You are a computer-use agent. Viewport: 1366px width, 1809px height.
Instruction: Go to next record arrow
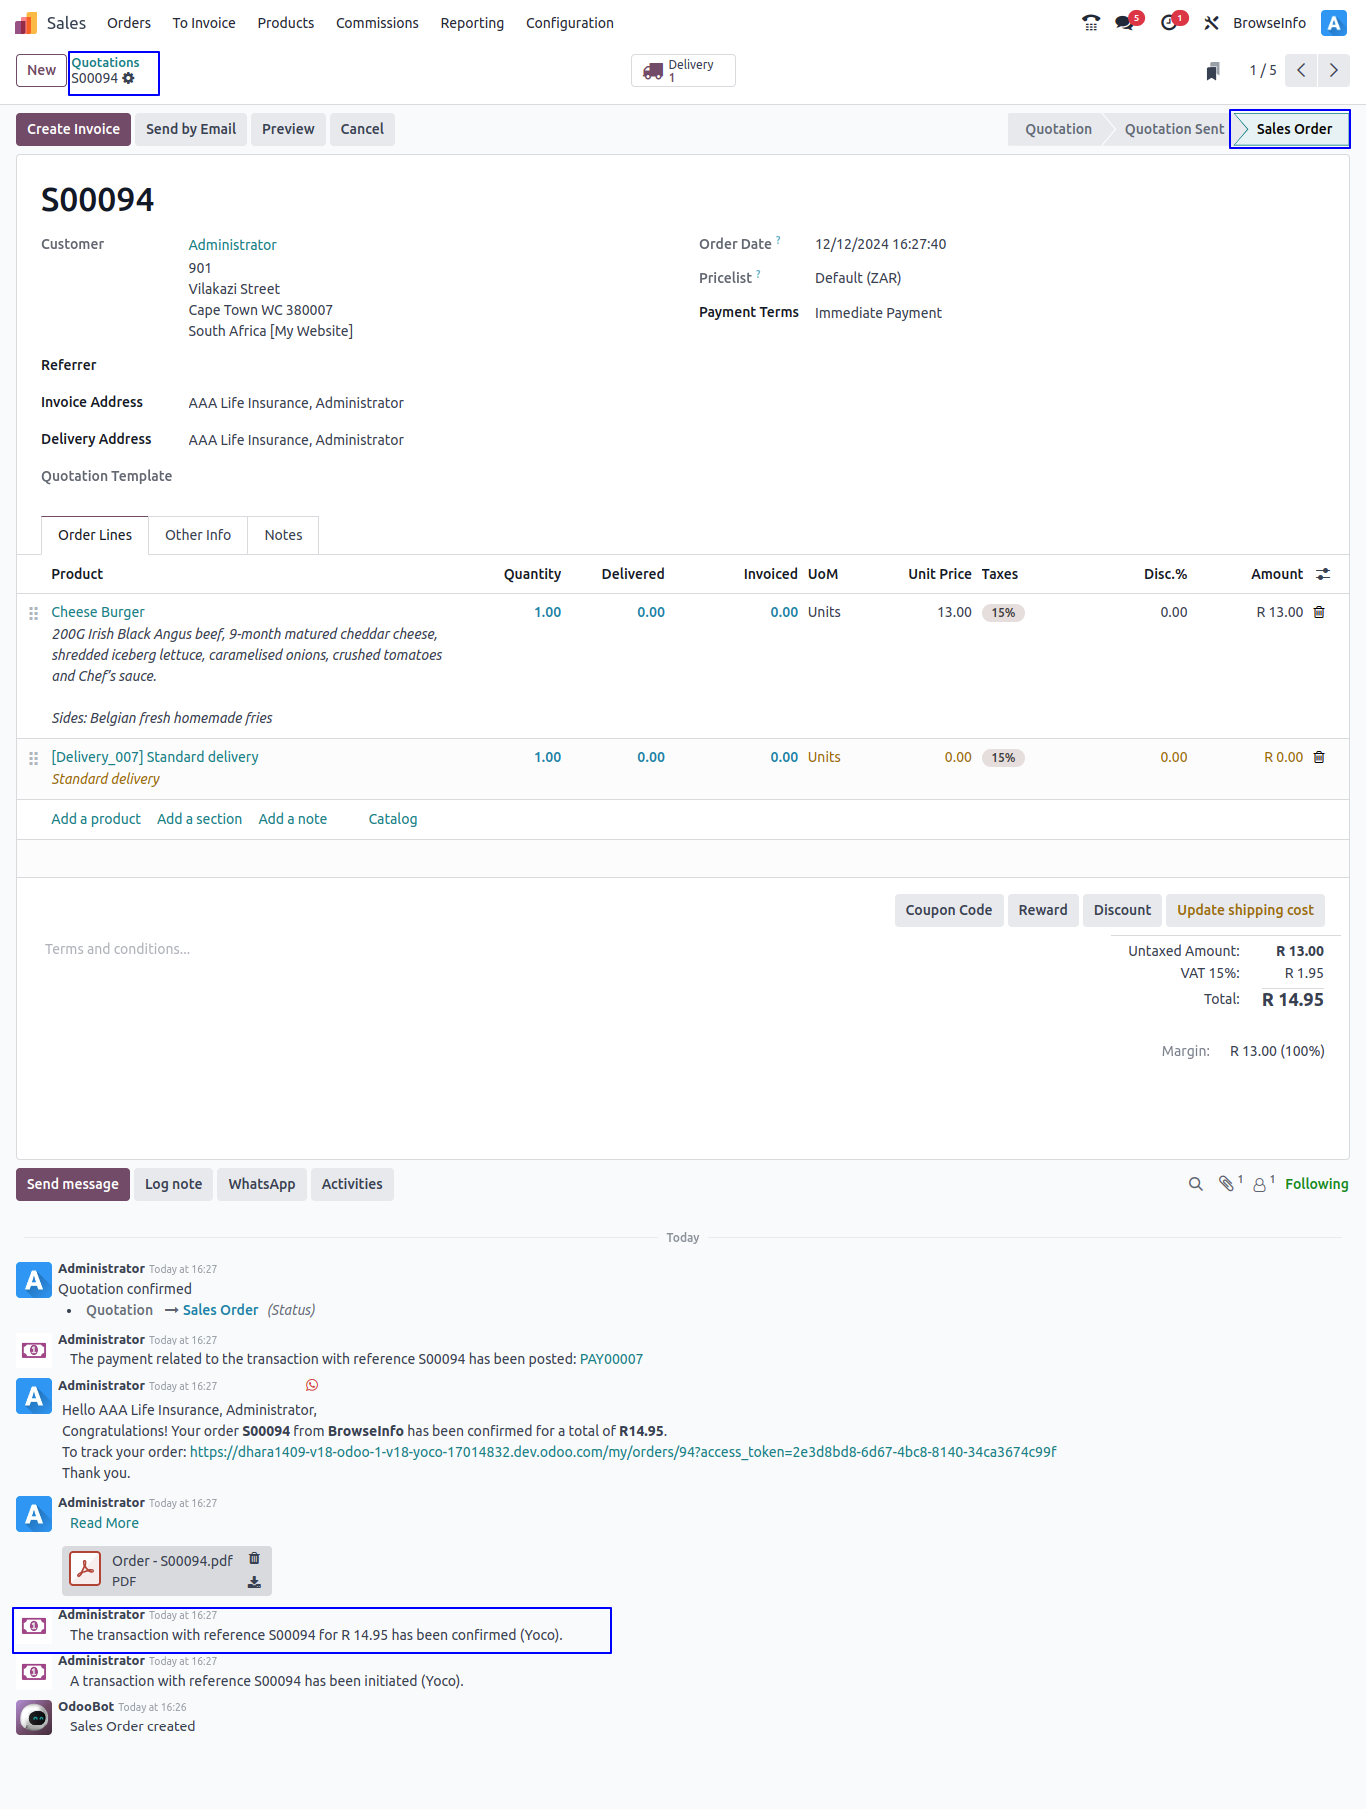1333,71
